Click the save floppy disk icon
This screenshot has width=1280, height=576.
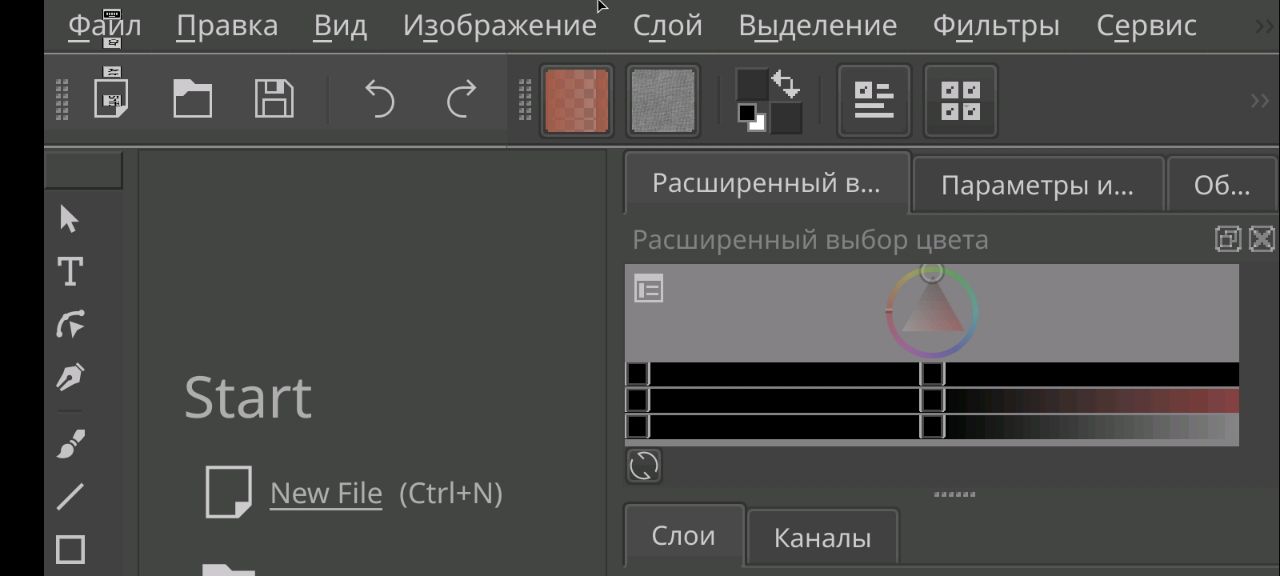pyautogui.click(x=273, y=99)
